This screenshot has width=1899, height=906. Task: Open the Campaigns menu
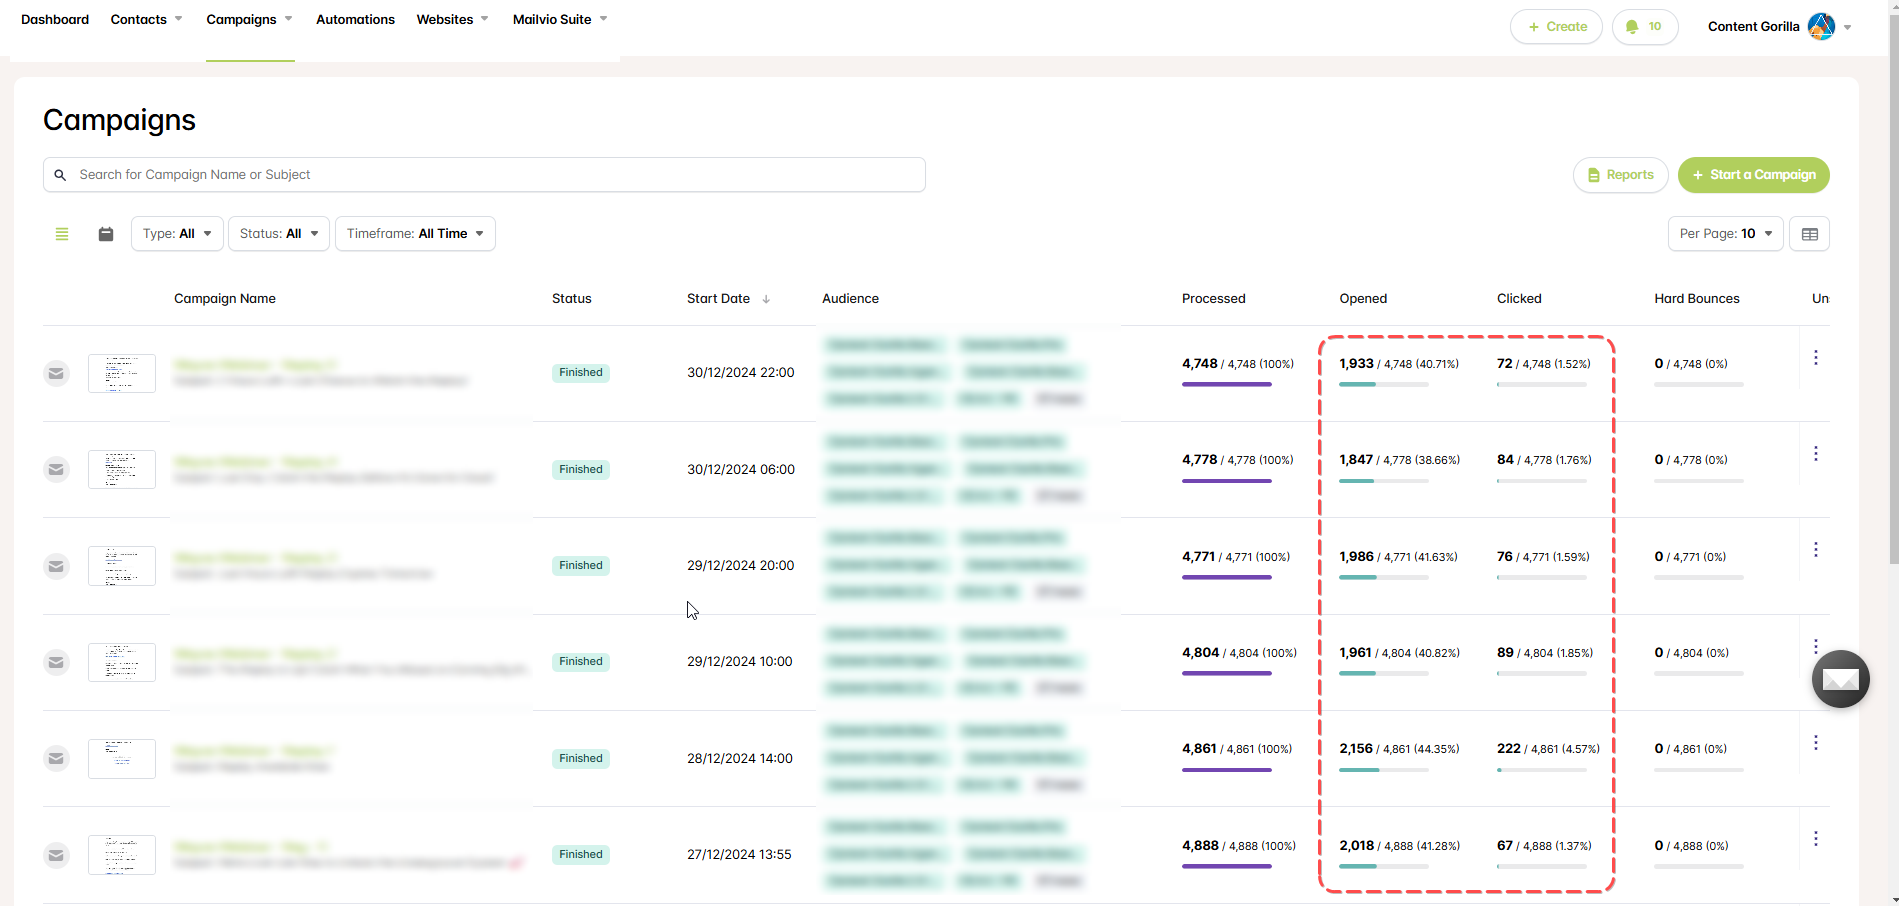tap(249, 19)
